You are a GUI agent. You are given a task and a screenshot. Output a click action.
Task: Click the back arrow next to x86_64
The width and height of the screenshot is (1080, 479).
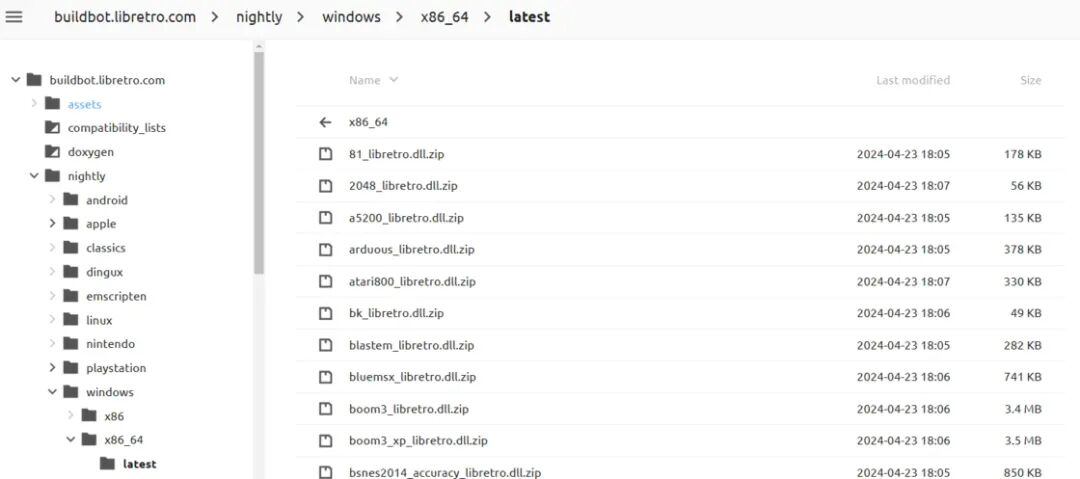326,122
